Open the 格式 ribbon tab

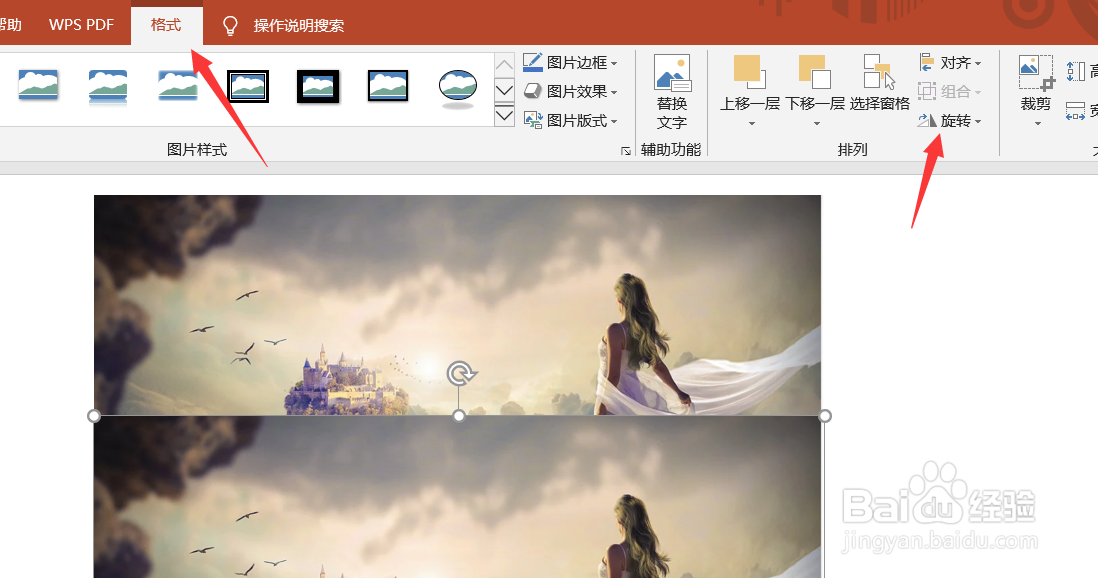pos(166,25)
